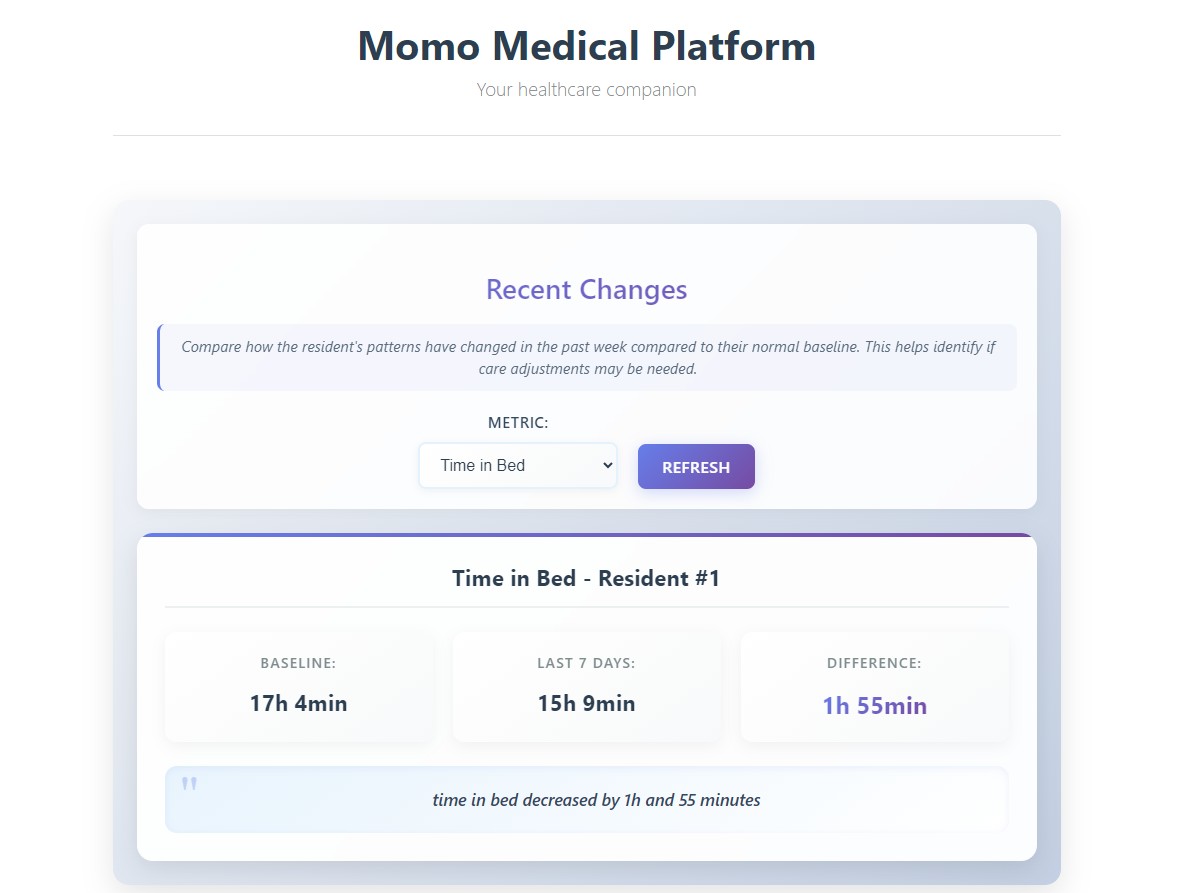
Task: Click the DIFFERENCE label
Action: point(874,663)
